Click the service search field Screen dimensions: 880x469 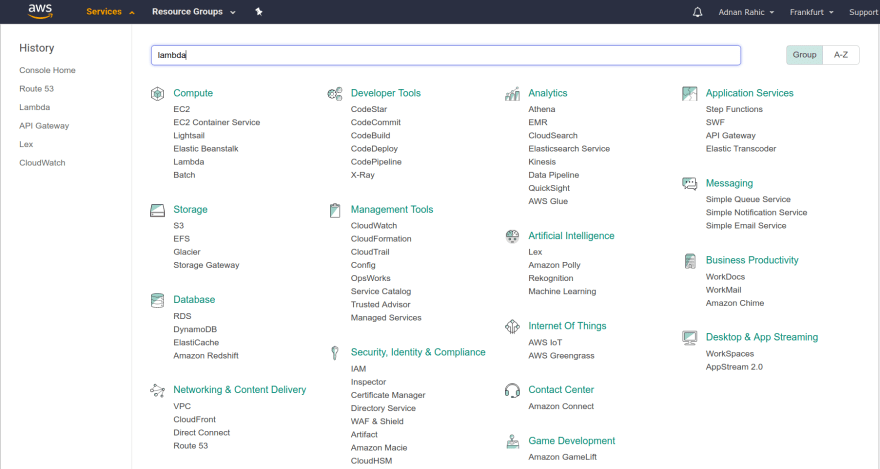click(x=445, y=55)
